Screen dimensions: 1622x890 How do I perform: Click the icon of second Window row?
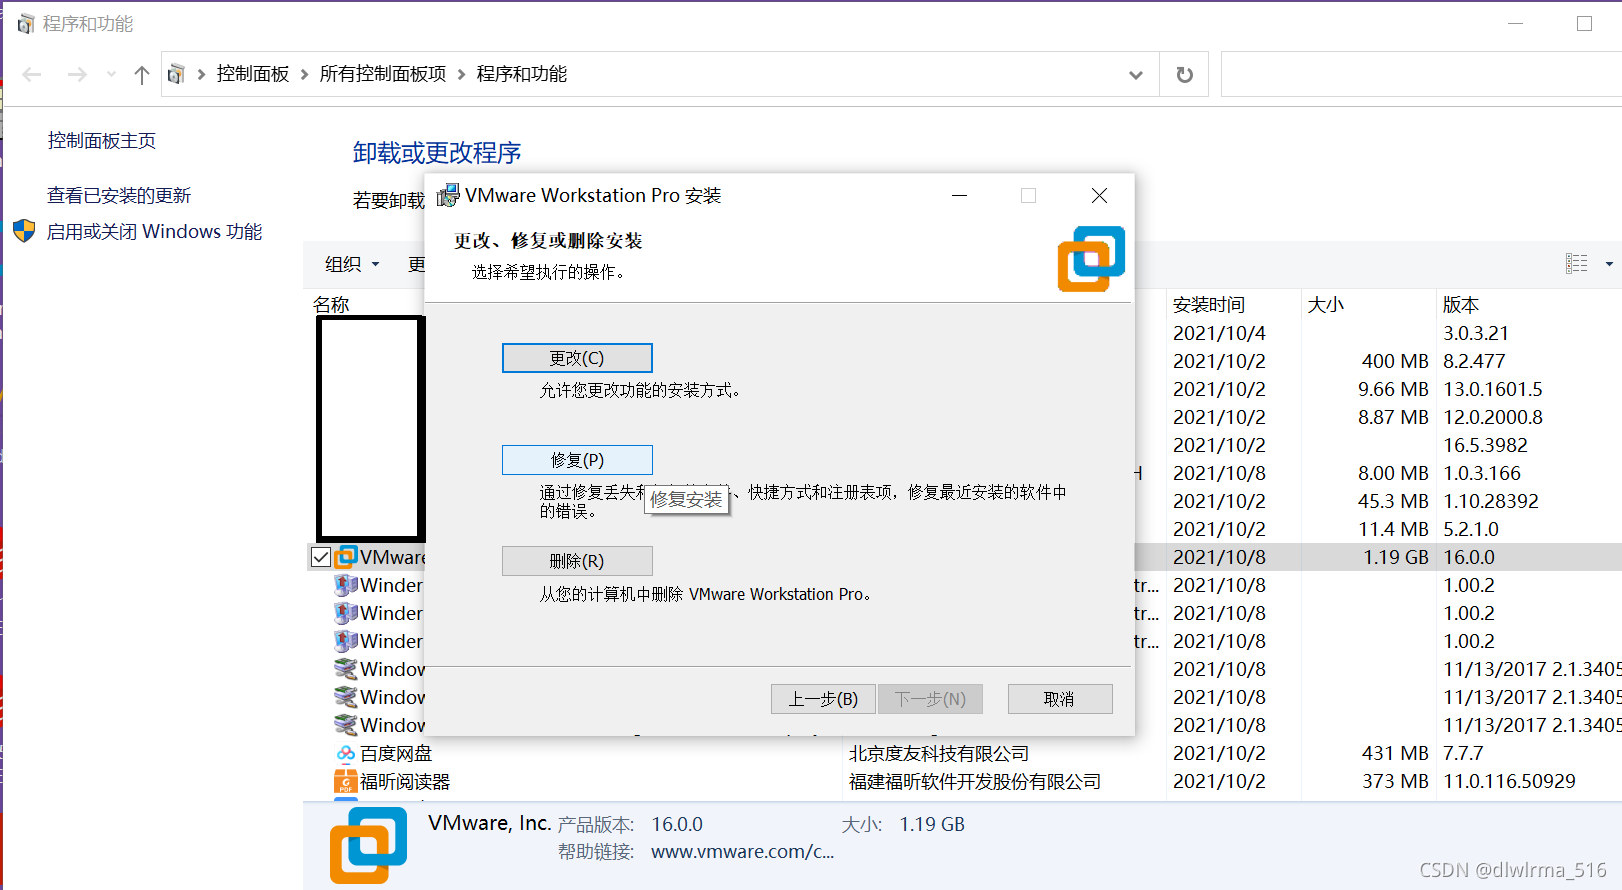click(346, 697)
